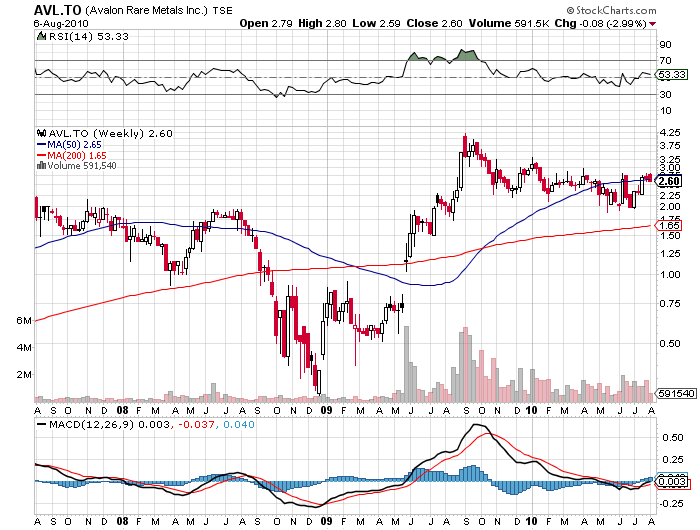Click the red -0.037 MACD signal value

[x=196, y=425]
